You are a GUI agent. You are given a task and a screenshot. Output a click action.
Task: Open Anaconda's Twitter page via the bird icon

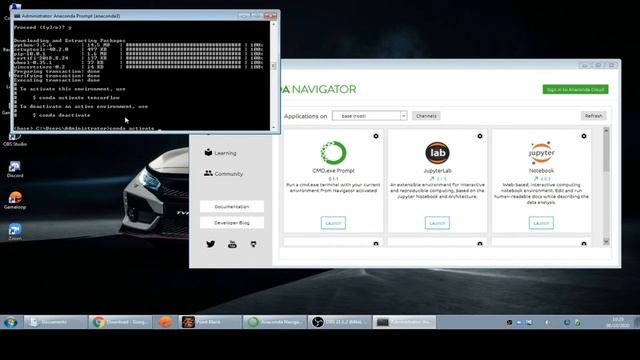pyautogui.click(x=211, y=244)
